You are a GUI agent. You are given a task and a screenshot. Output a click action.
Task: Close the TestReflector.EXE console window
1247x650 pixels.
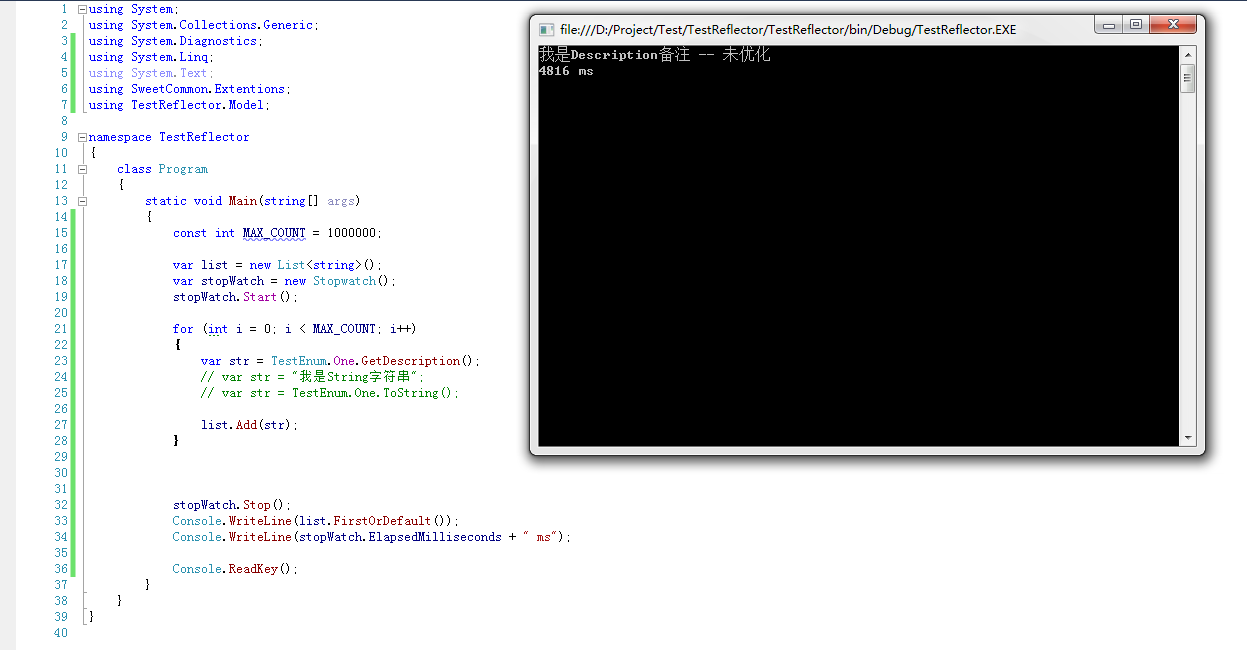click(x=1173, y=25)
